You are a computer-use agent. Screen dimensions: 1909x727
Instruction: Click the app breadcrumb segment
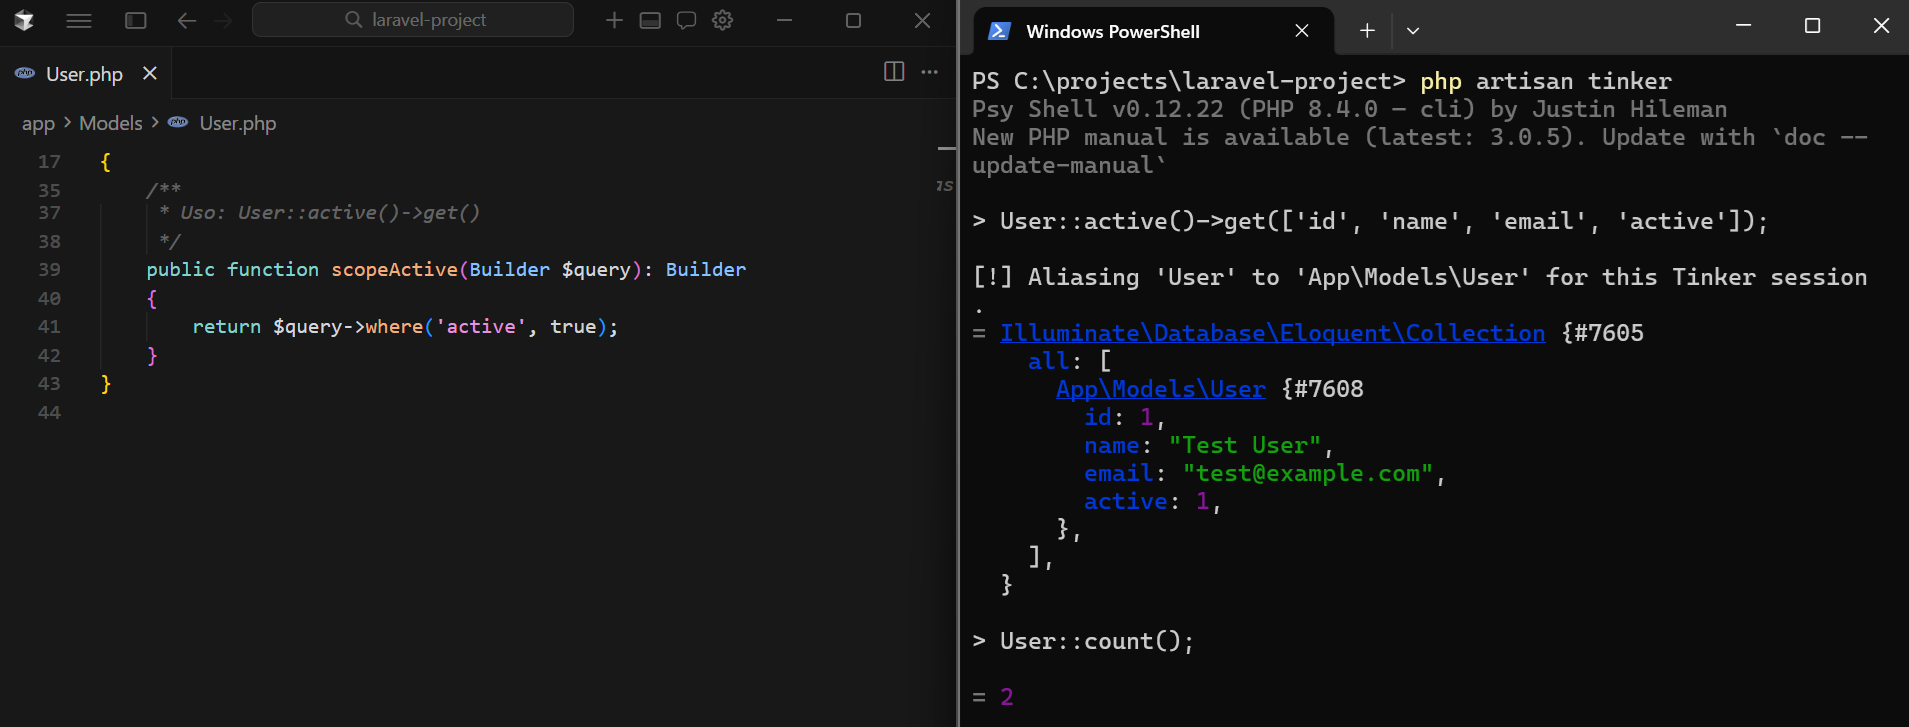tap(38, 123)
